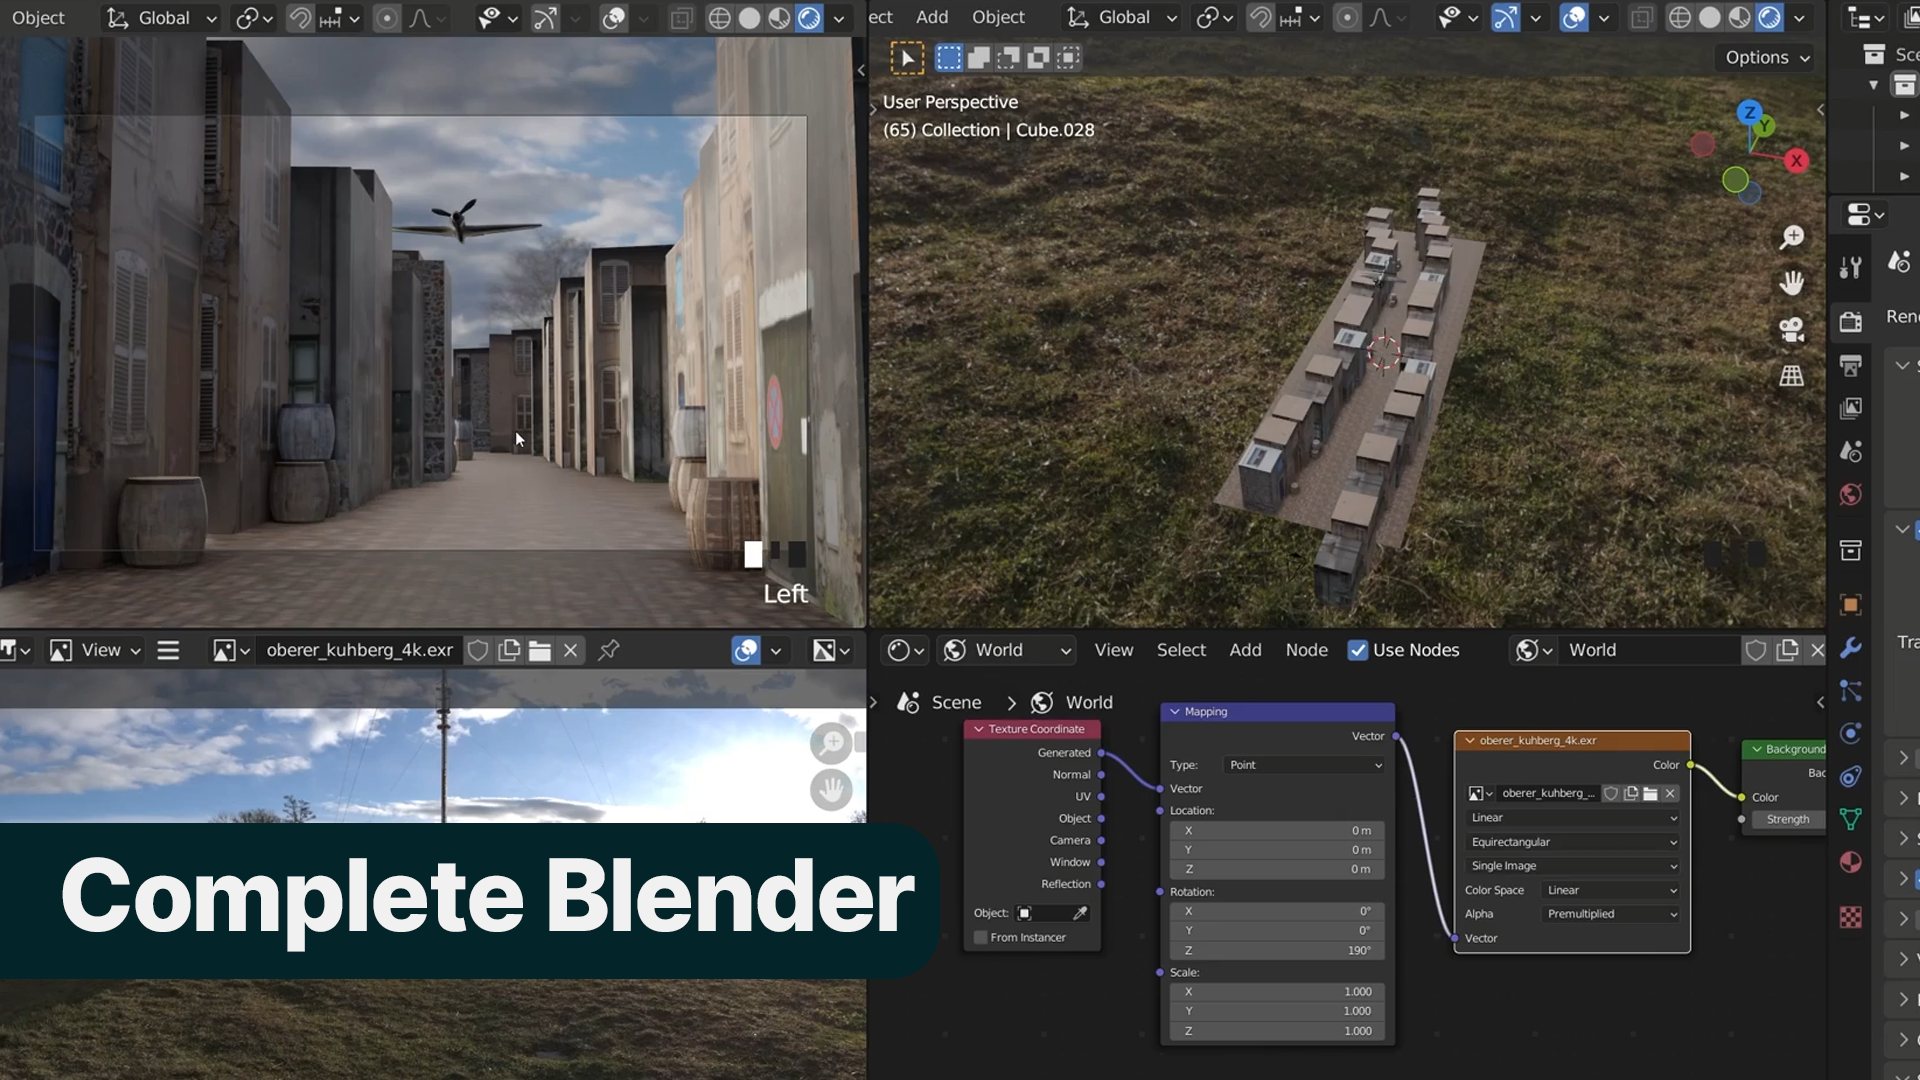
Task: Switch right viewport to material preview shading
Action: 1740,18
